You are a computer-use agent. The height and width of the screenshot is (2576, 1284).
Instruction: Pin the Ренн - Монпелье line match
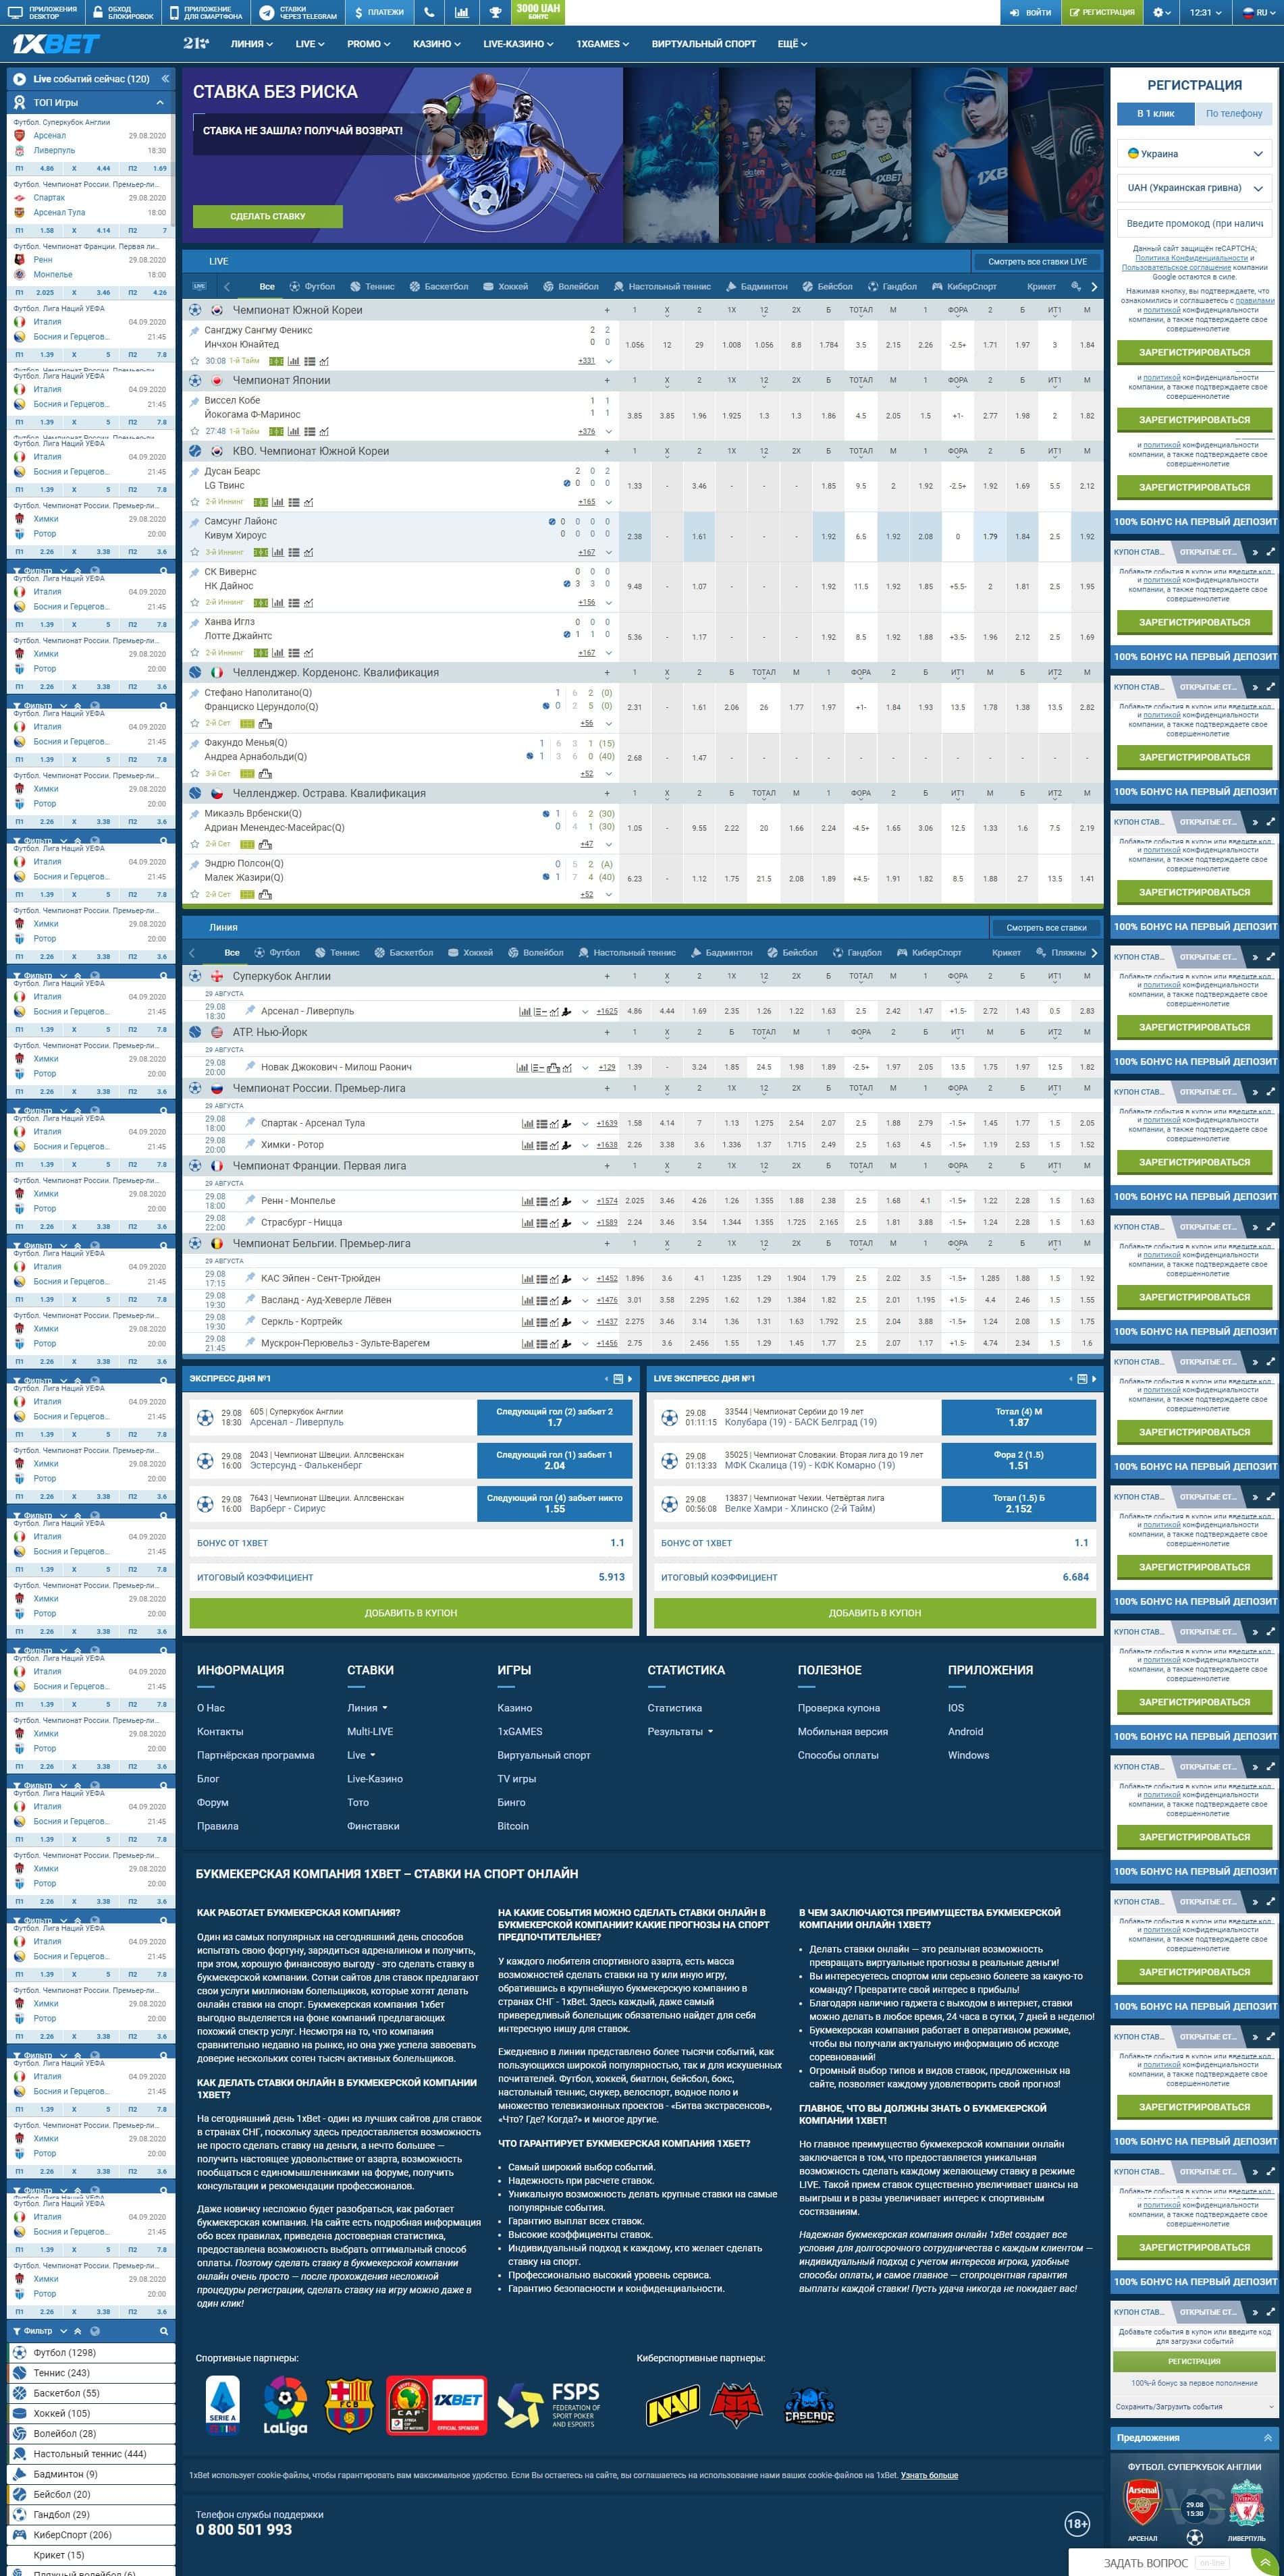[x=251, y=1200]
